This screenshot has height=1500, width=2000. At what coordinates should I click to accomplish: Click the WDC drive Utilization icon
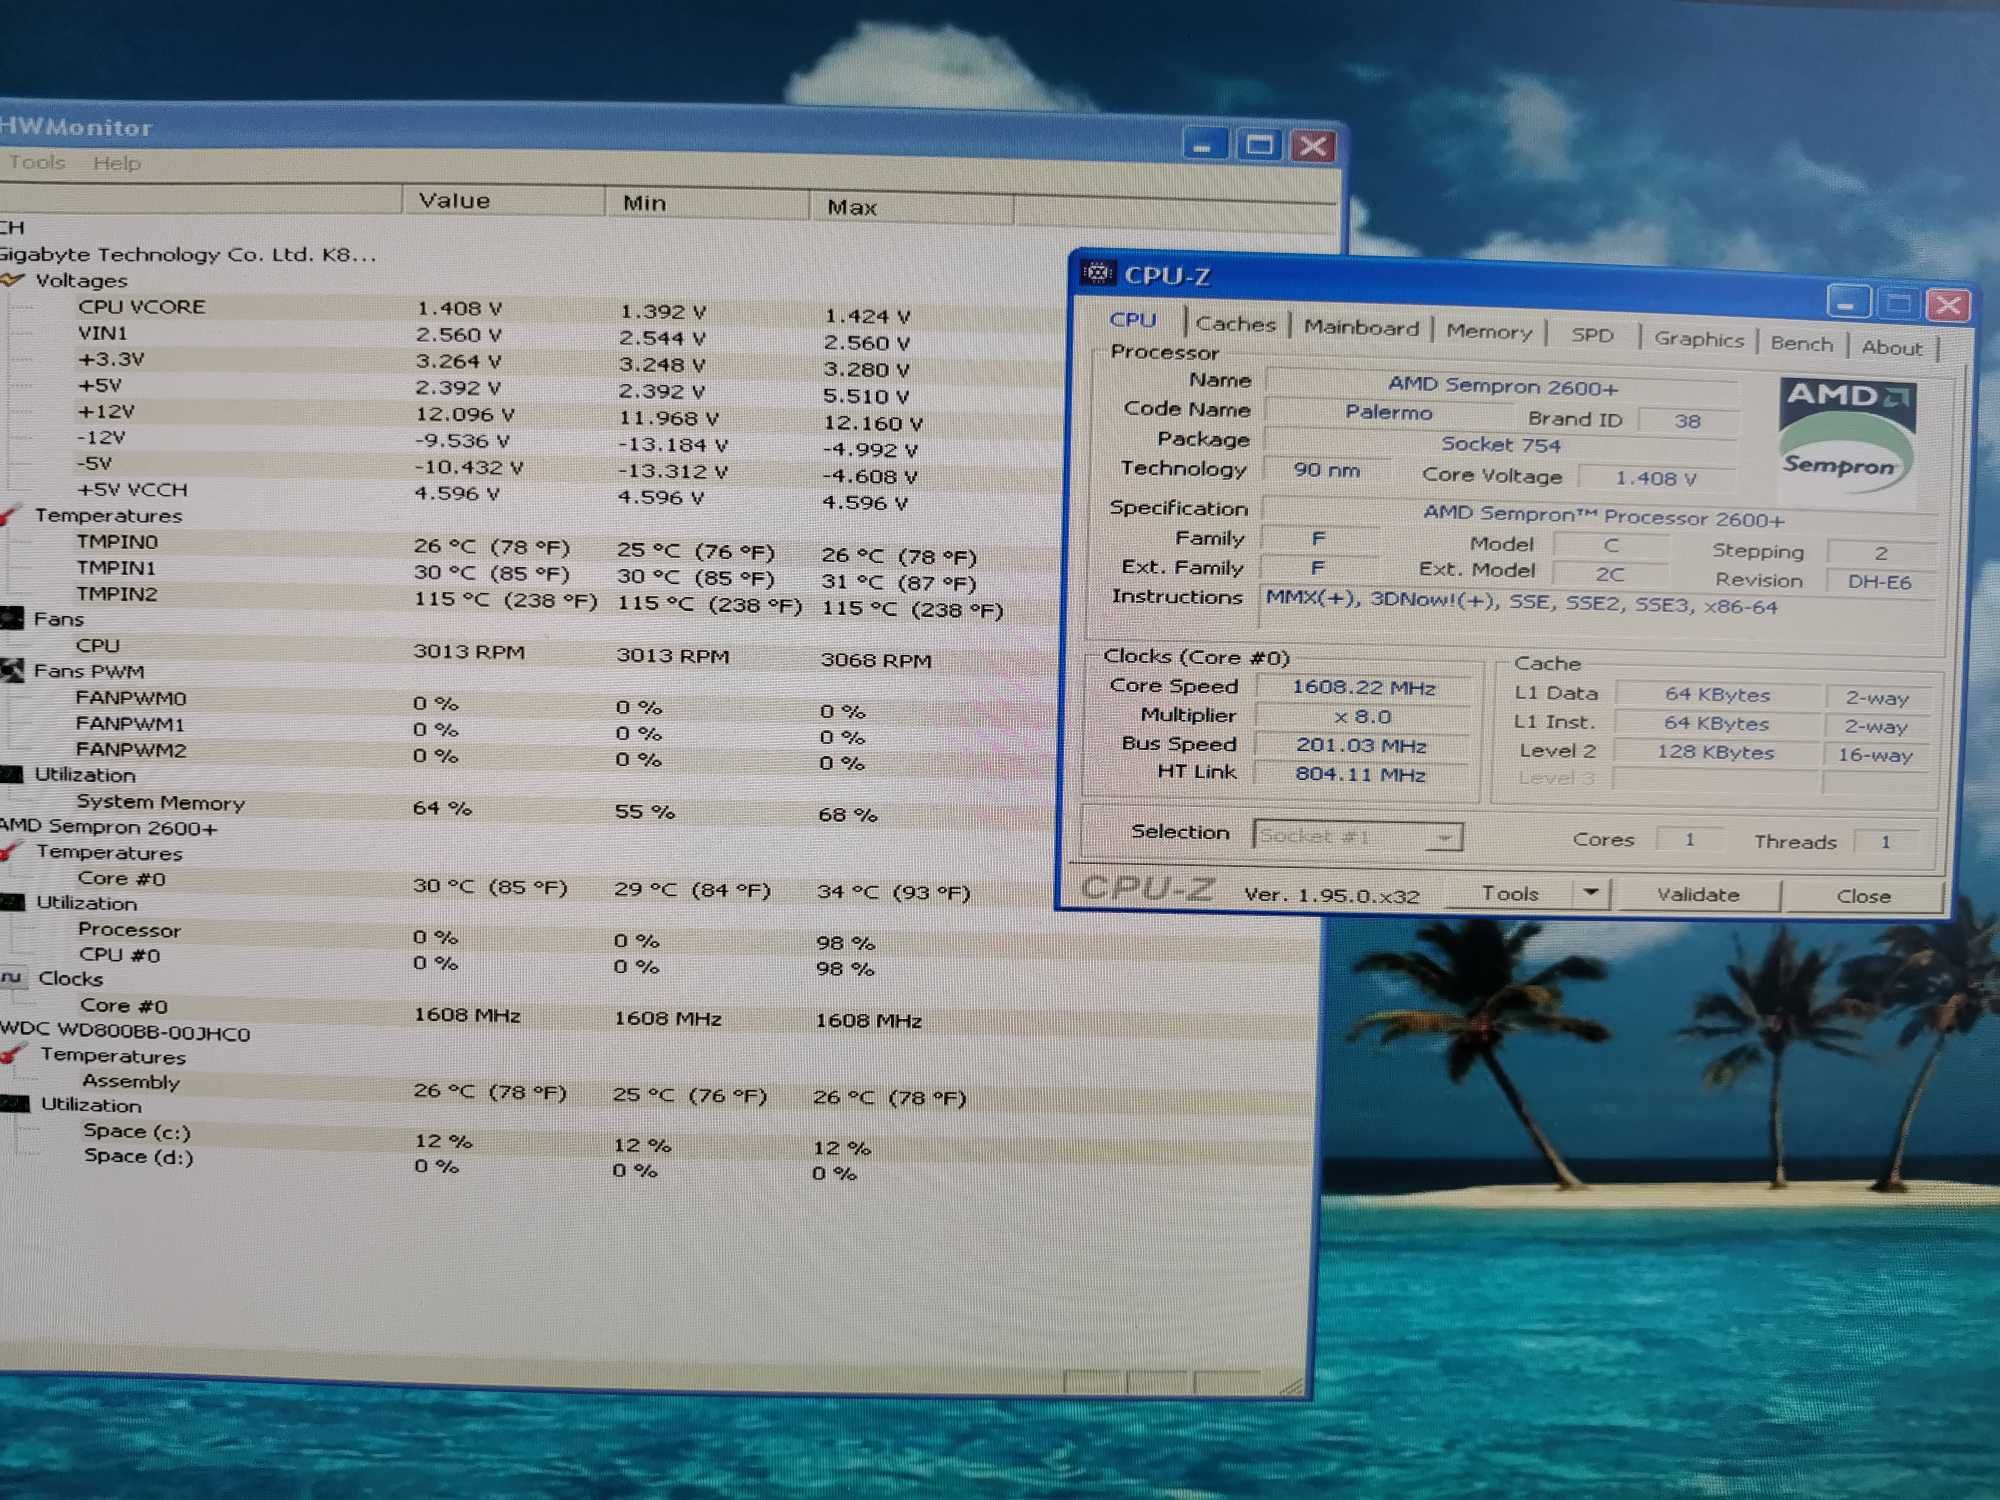coord(14,1104)
